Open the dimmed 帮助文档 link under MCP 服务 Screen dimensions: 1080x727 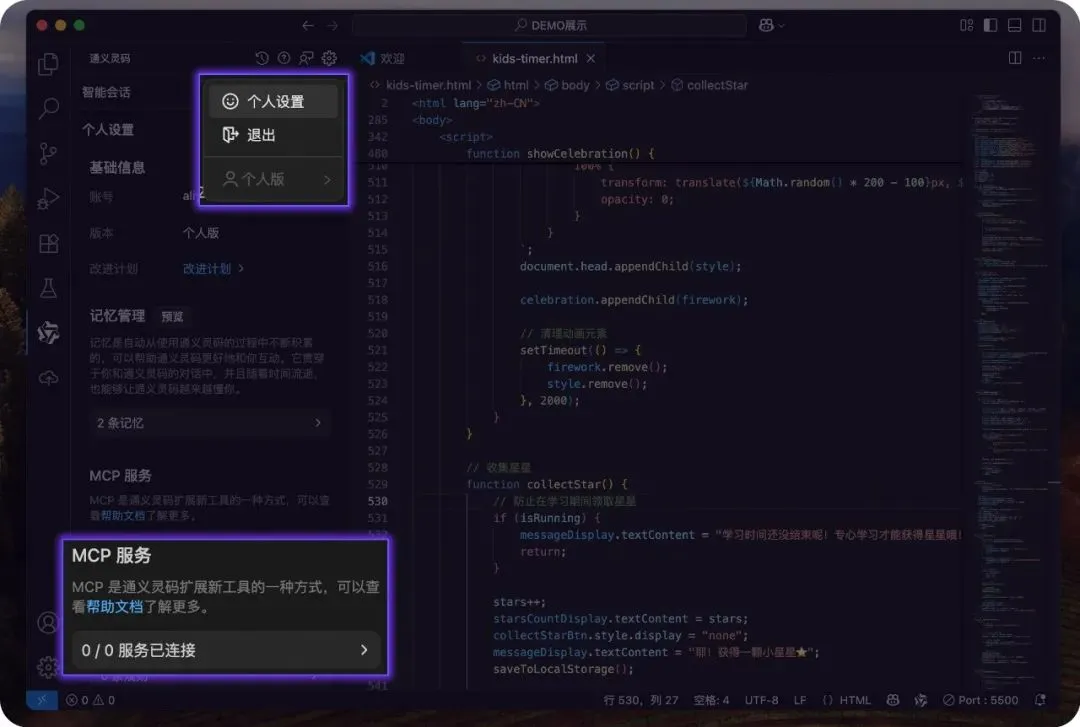tap(123, 515)
